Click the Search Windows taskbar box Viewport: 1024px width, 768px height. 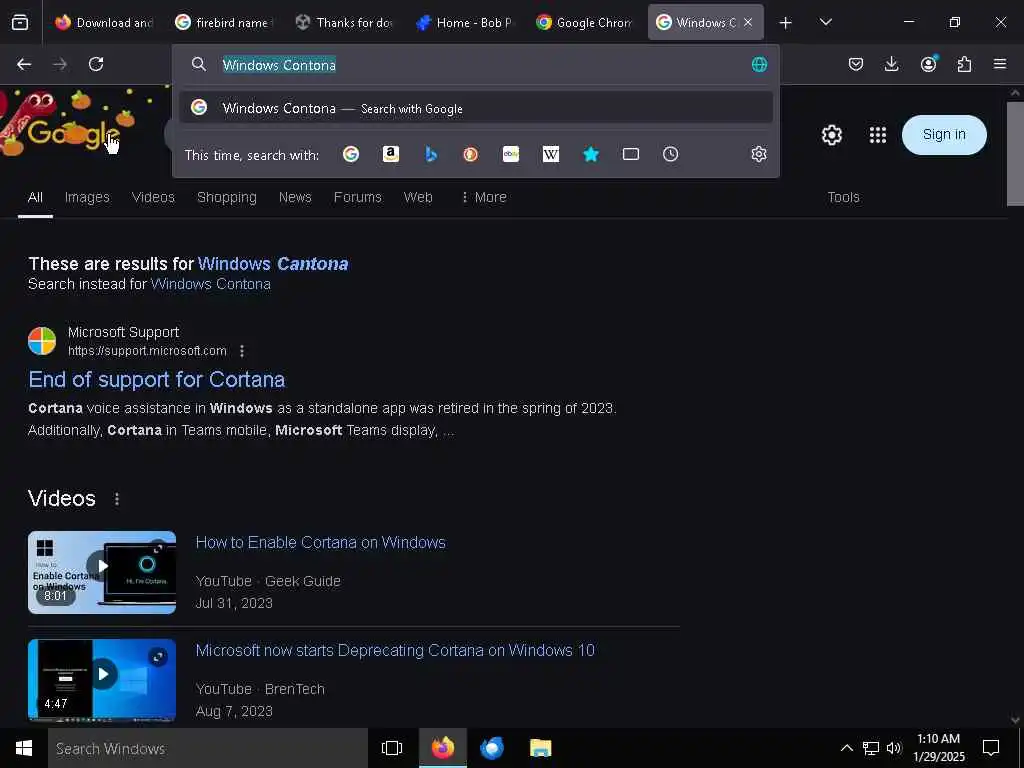coord(208,748)
